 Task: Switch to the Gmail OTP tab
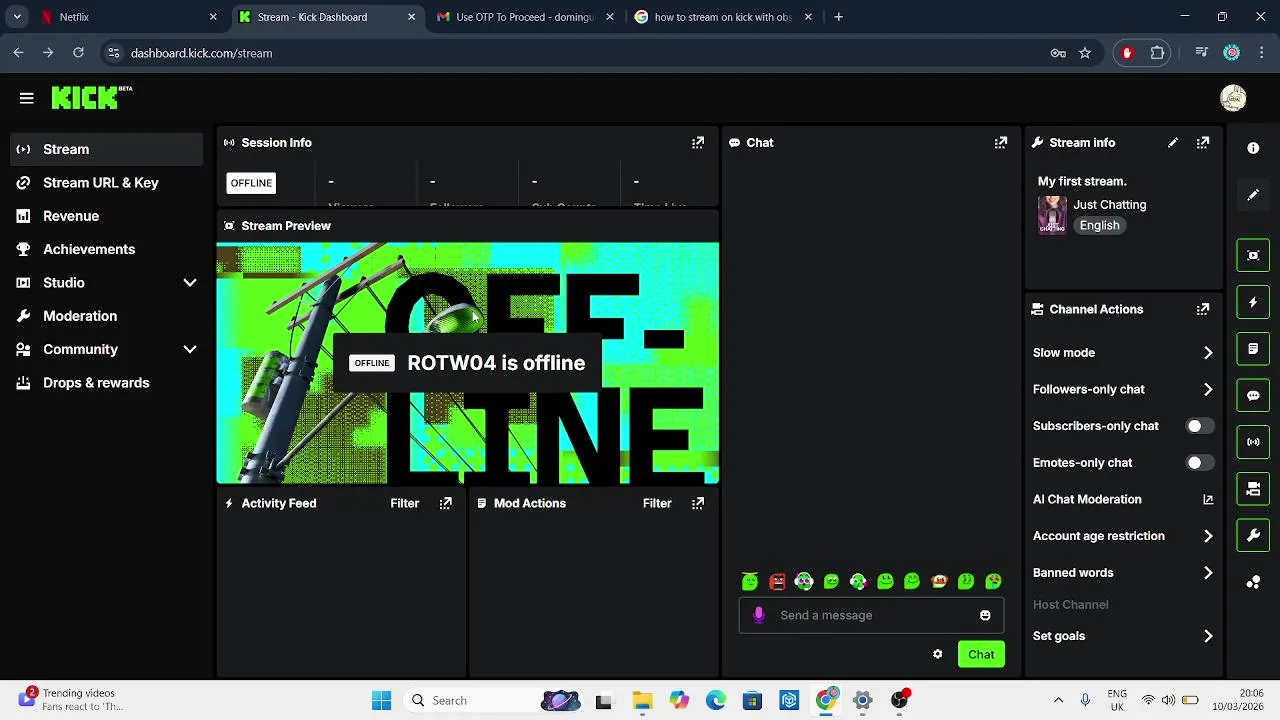pyautogui.click(x=525, y=17)
